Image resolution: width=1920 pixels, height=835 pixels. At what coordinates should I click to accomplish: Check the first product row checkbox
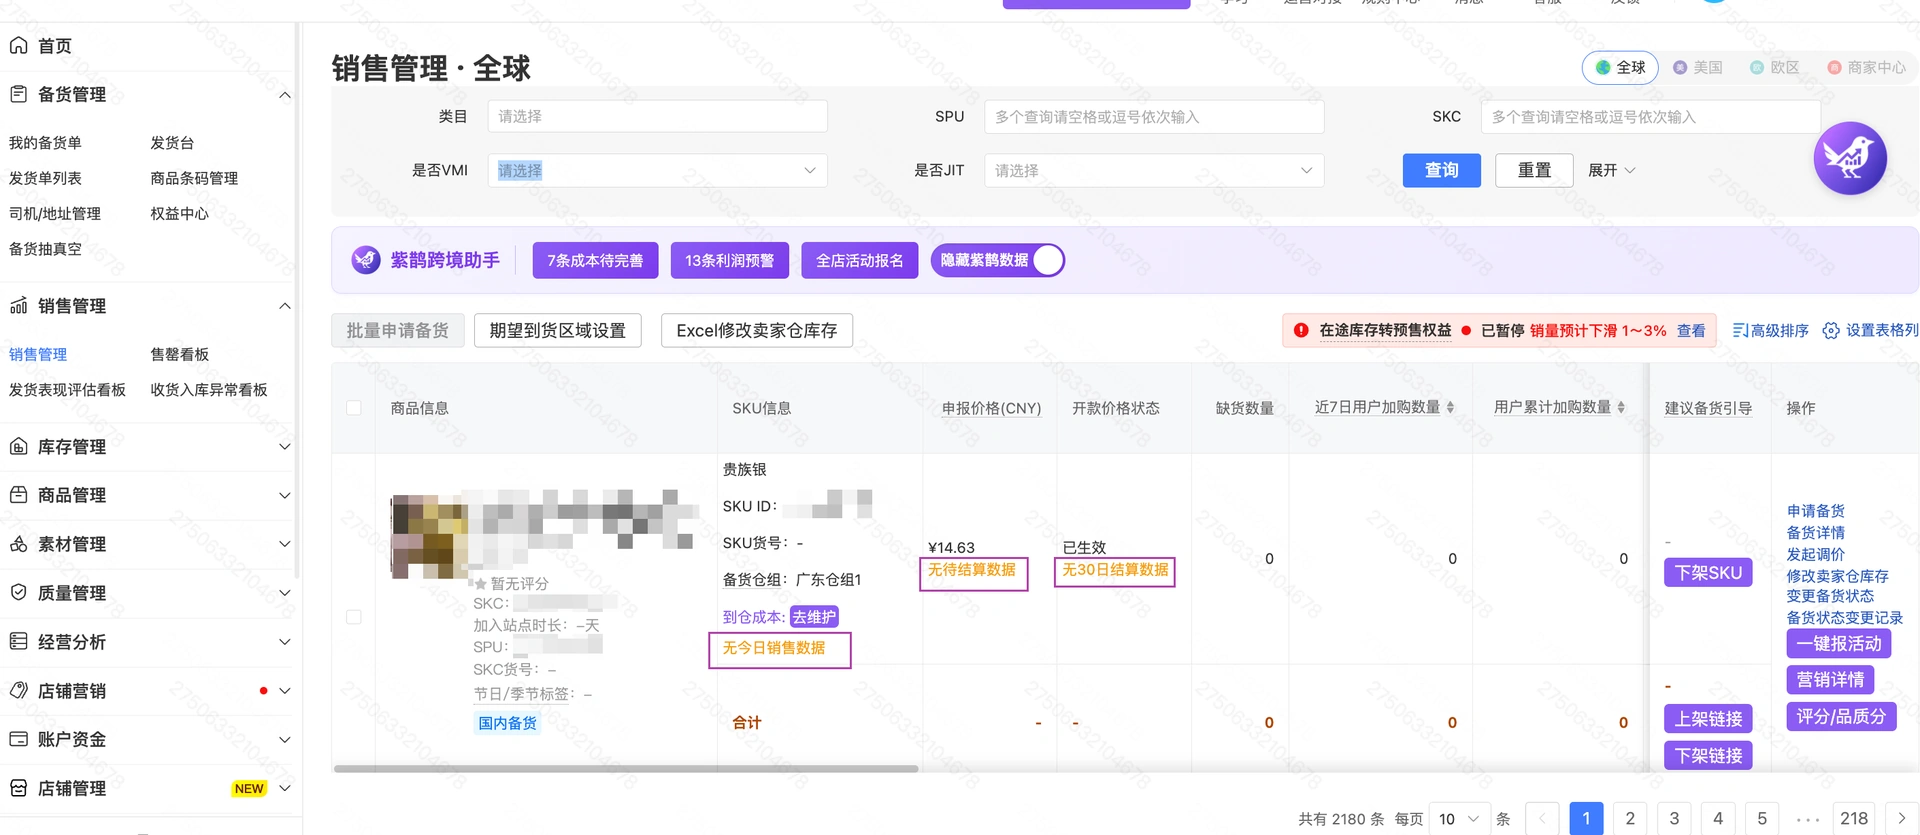tap(354, 617)
